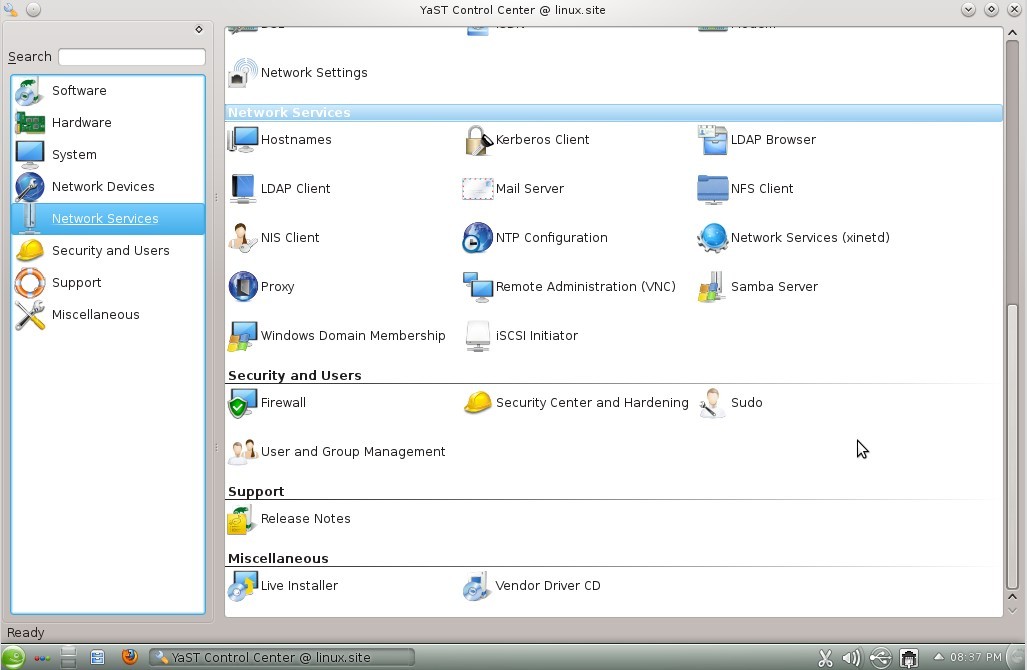This screenshot has height=670, width=1027.
Task: Open the Network Settings module
Action: (298, 73)
